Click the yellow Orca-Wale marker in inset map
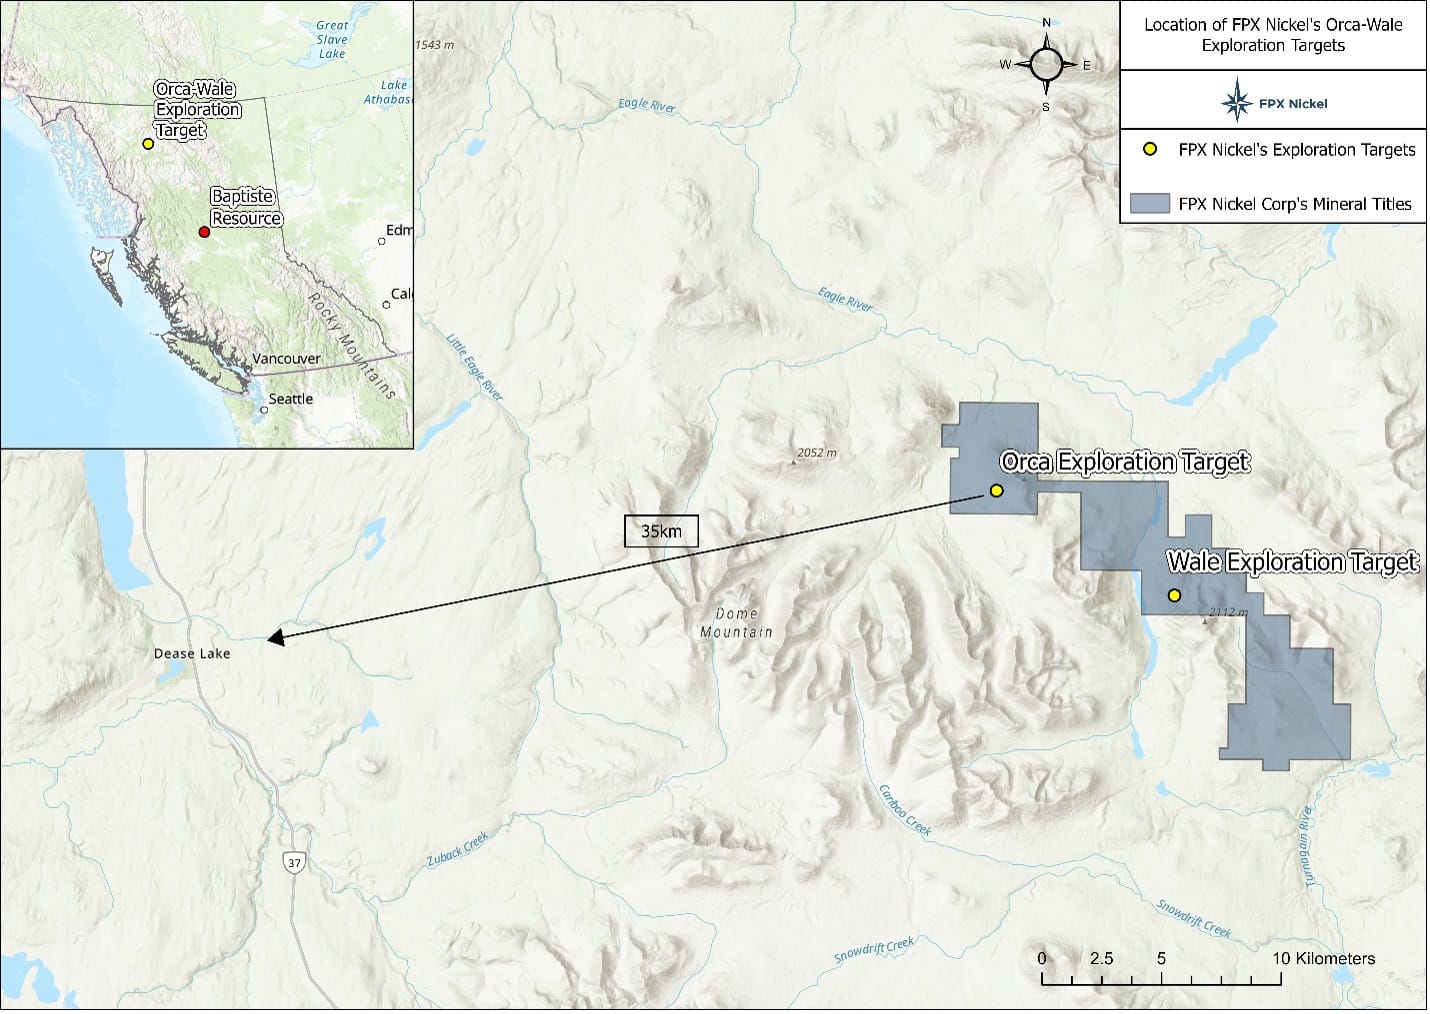This screenshot has height=1014, width=1430. click(148, 144)
